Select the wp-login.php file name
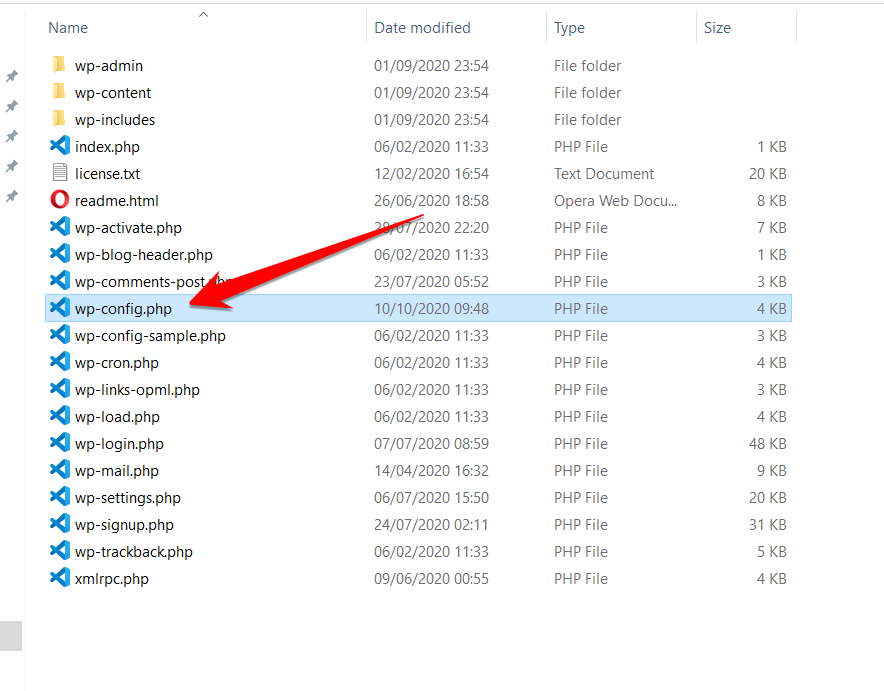Viewport: 884px width, 691px height. click(x=119, y=444)
